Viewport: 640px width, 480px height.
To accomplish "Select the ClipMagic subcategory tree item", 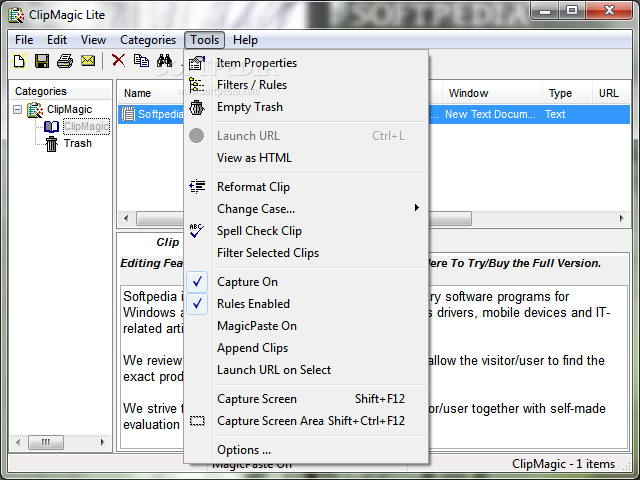I will (x=86, y=127).
